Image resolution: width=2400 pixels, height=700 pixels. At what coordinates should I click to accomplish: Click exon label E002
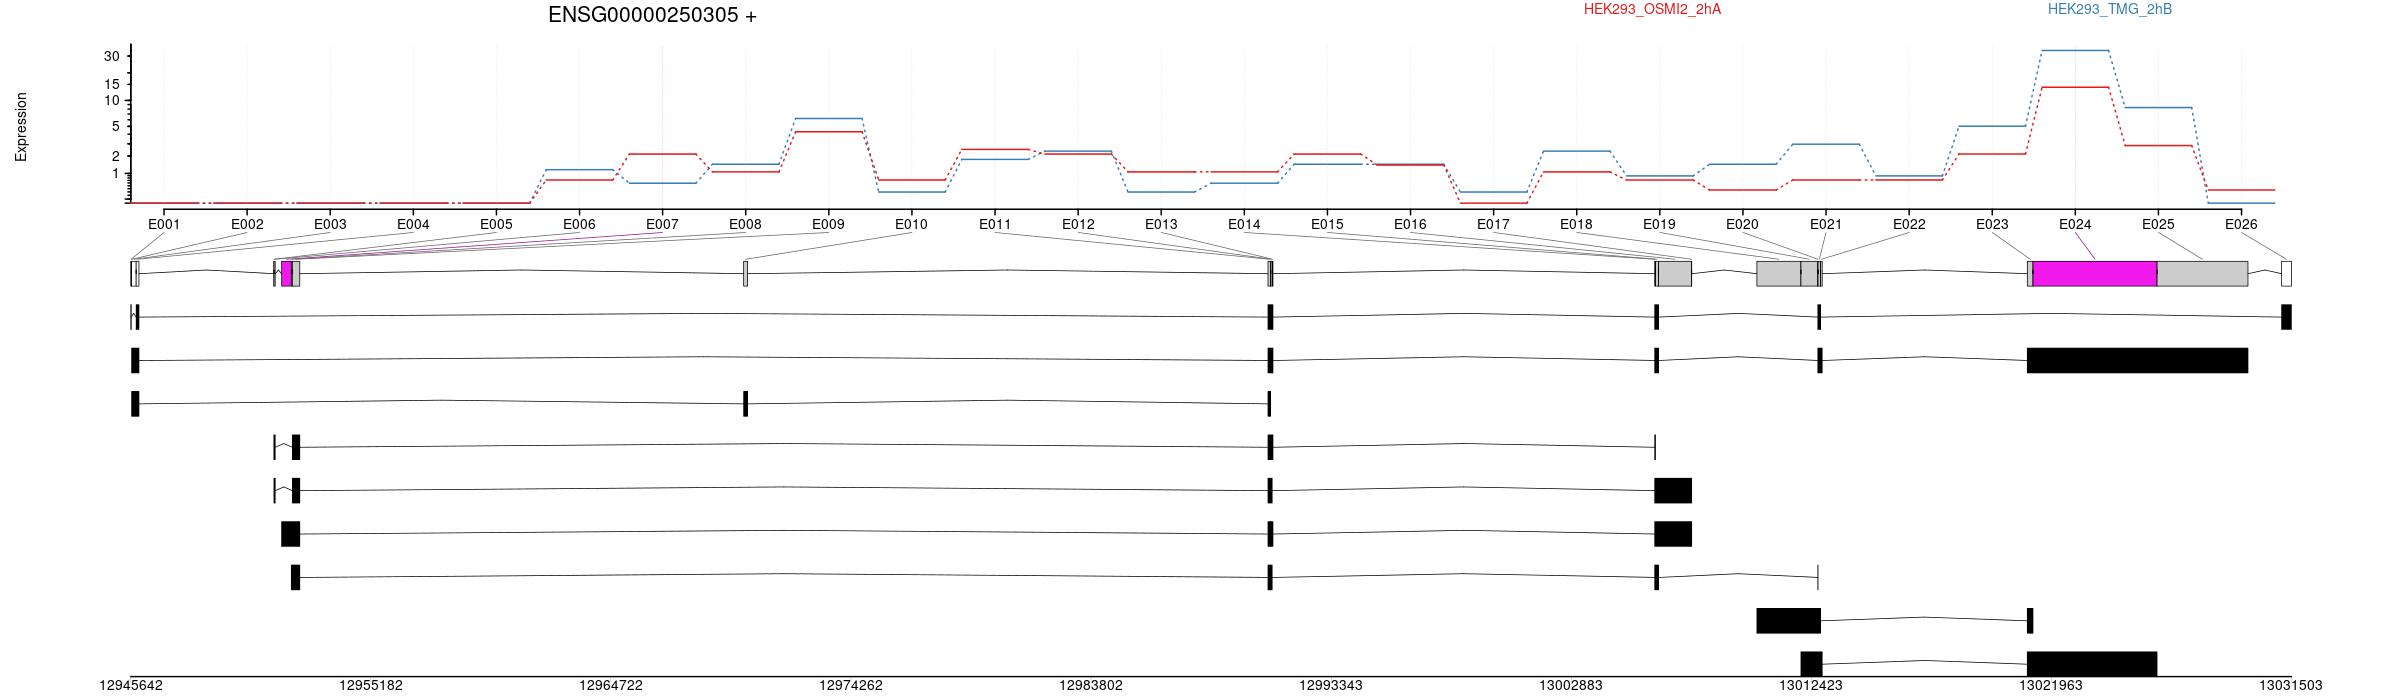click(x=247, y=224)
